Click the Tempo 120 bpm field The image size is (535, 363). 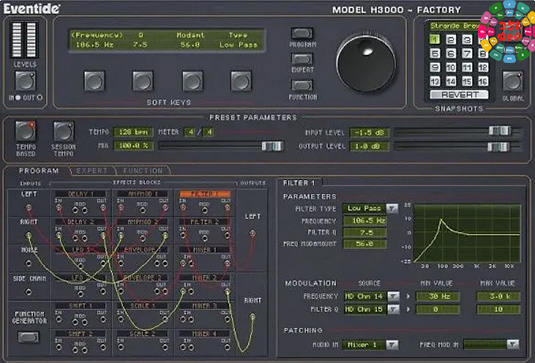(x=133, y=132)
